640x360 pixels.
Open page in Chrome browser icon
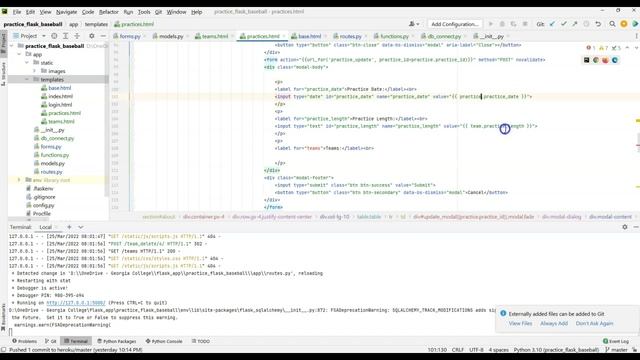pyautogui.click(x=596, y=60)
